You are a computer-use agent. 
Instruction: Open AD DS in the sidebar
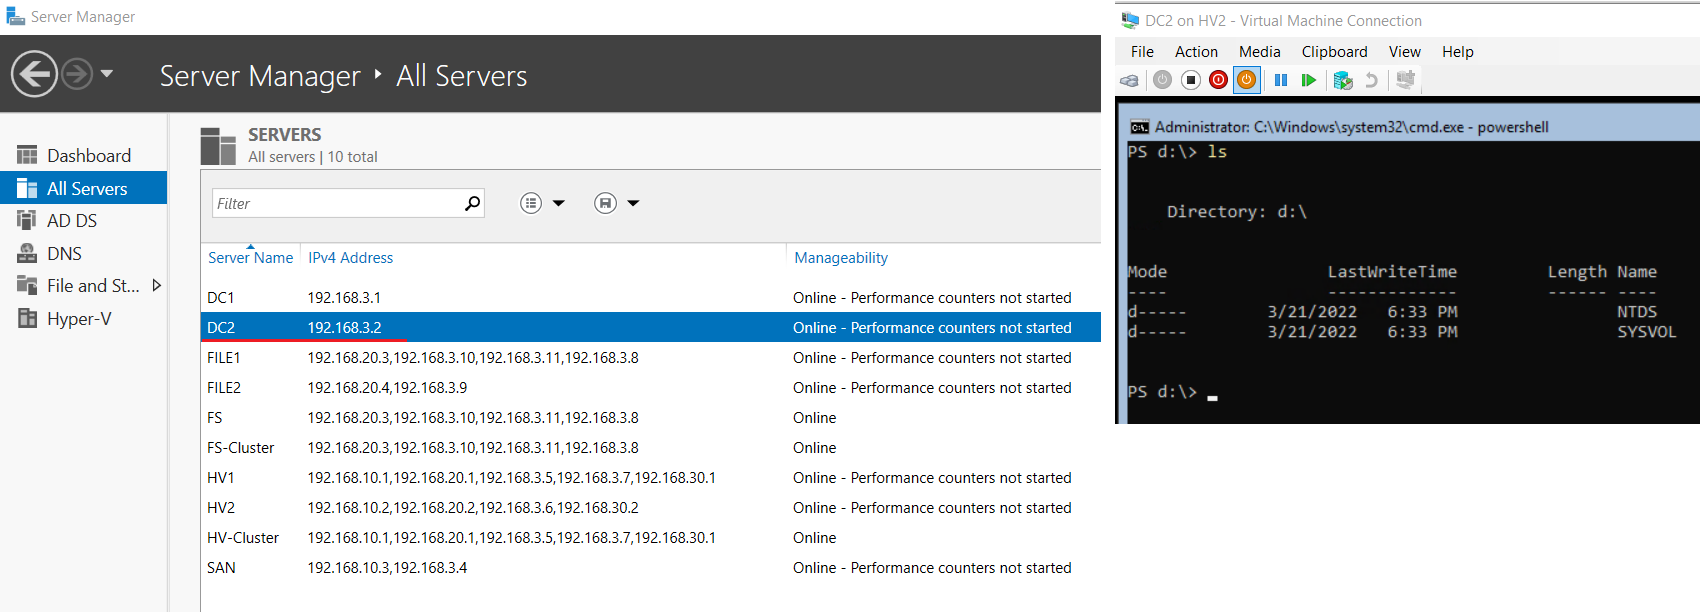(x=83, y=220)
